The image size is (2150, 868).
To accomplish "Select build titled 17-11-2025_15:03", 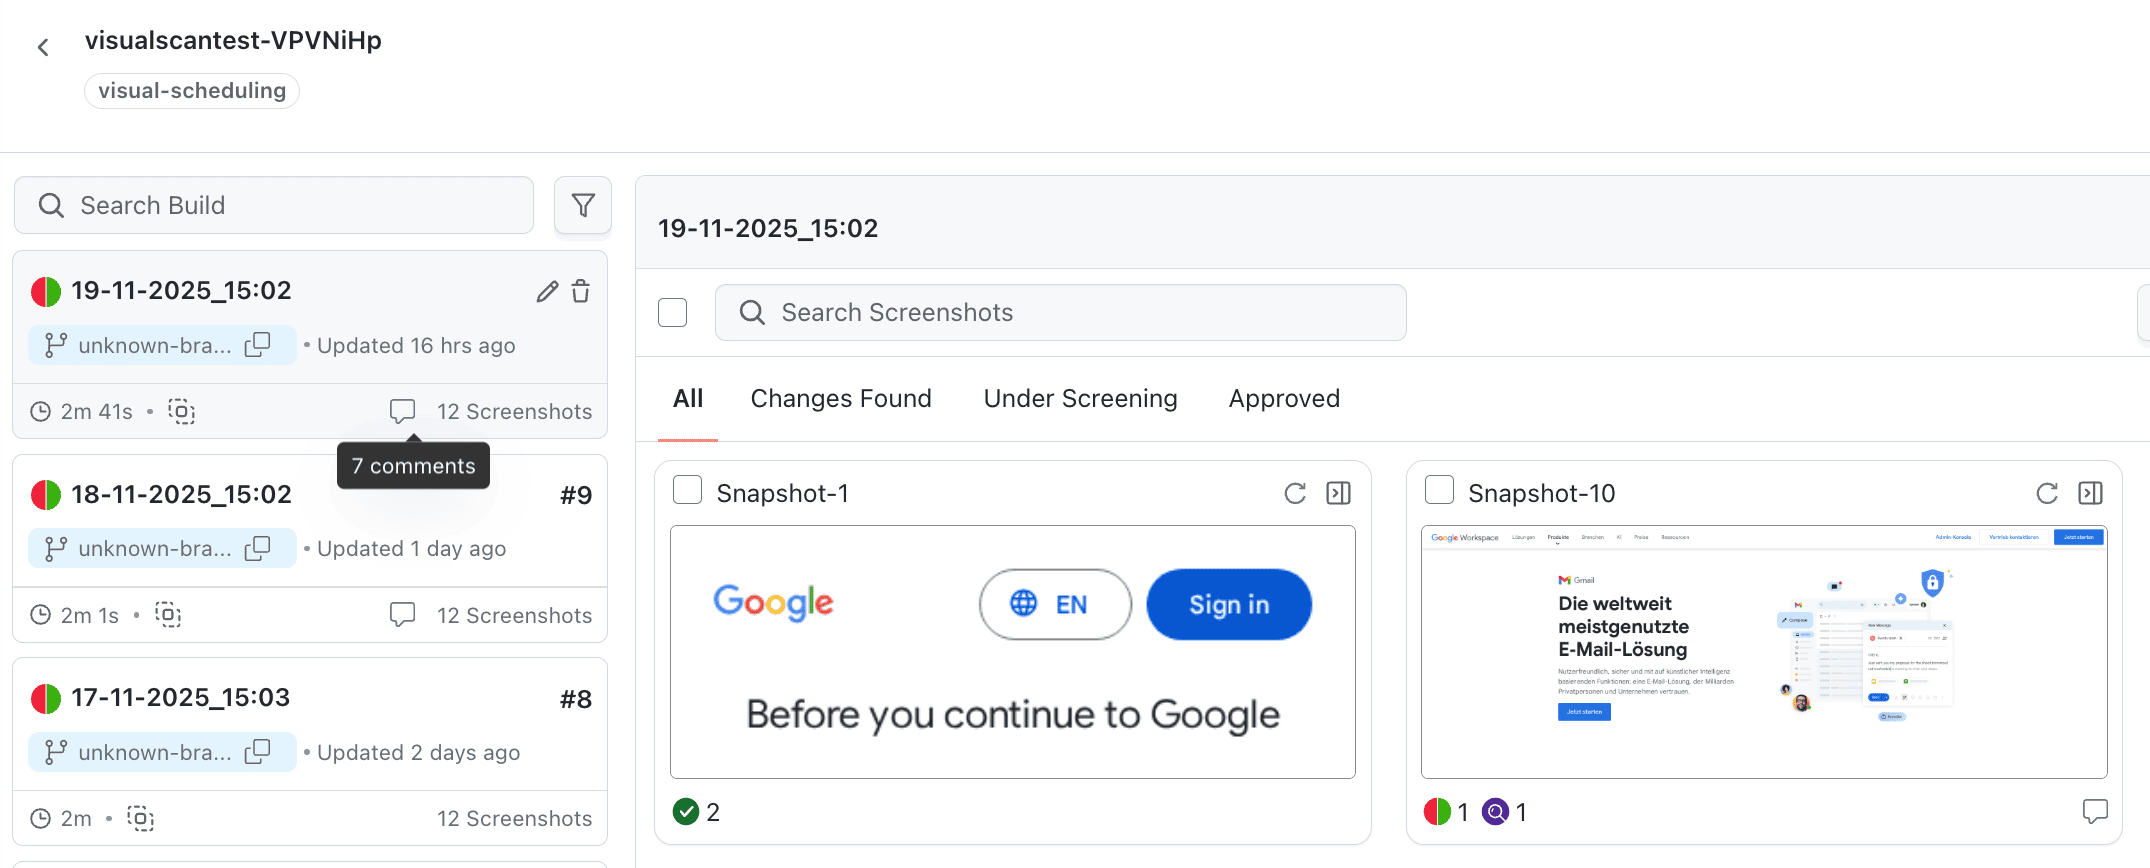I will 180,697.
